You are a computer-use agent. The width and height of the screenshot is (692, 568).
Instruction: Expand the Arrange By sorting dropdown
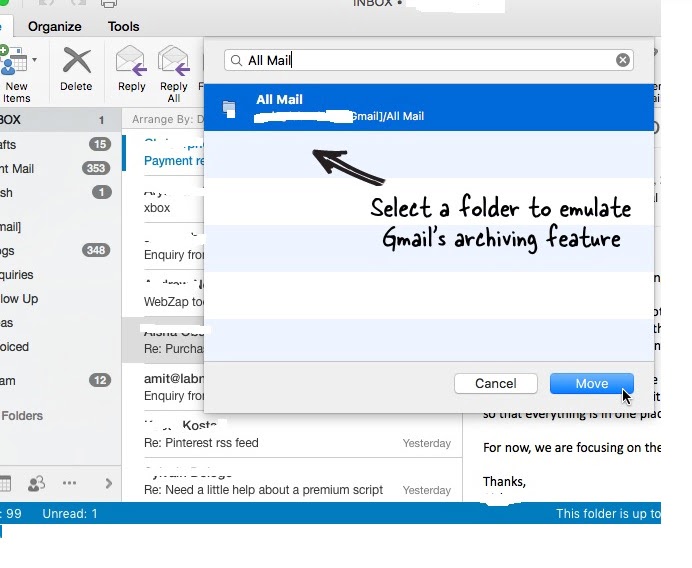coord(168,119)
